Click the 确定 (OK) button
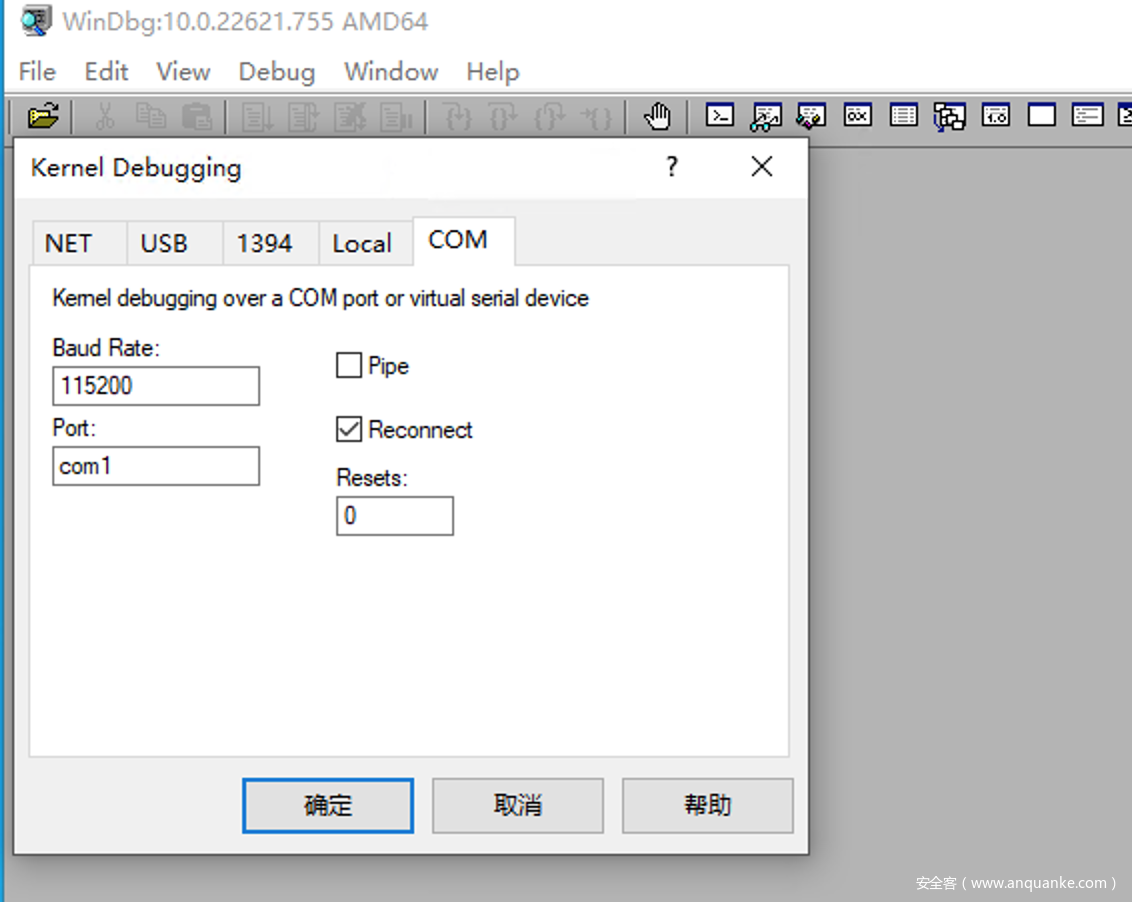1132x902 pixels. tap(328, 805)
